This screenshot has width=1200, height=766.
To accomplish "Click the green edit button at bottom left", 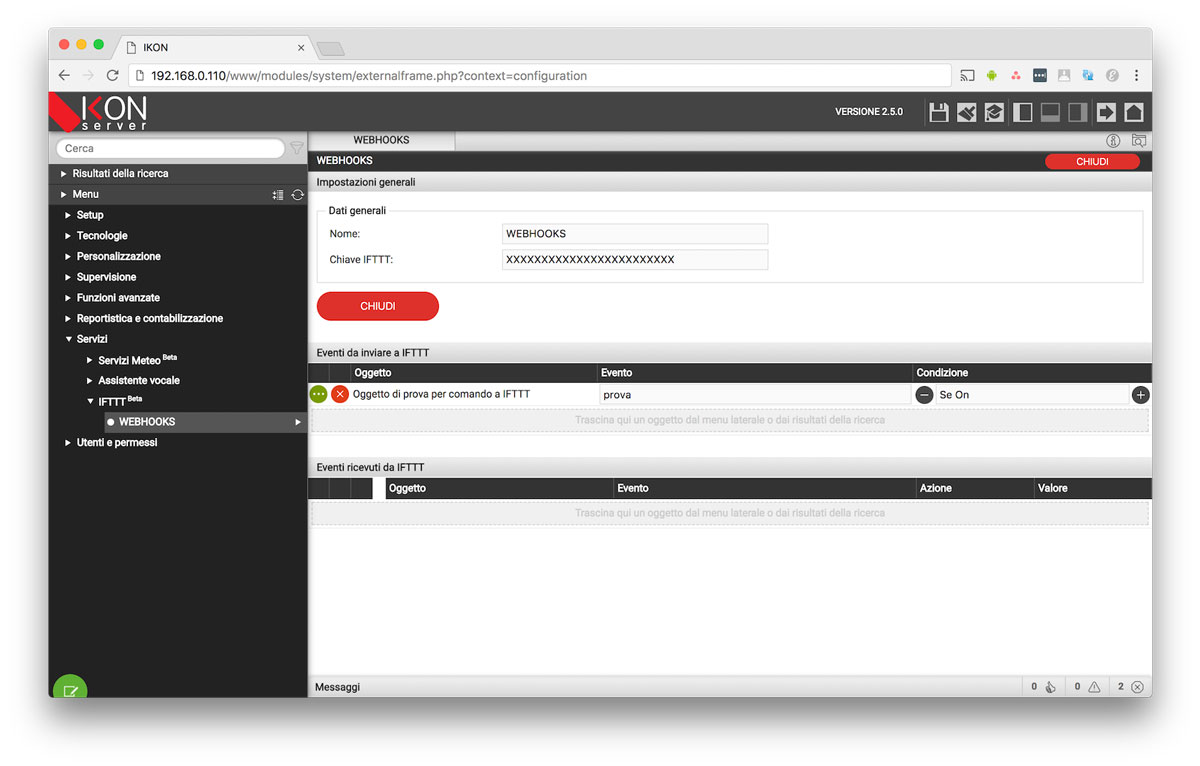I will coord(70,689).
